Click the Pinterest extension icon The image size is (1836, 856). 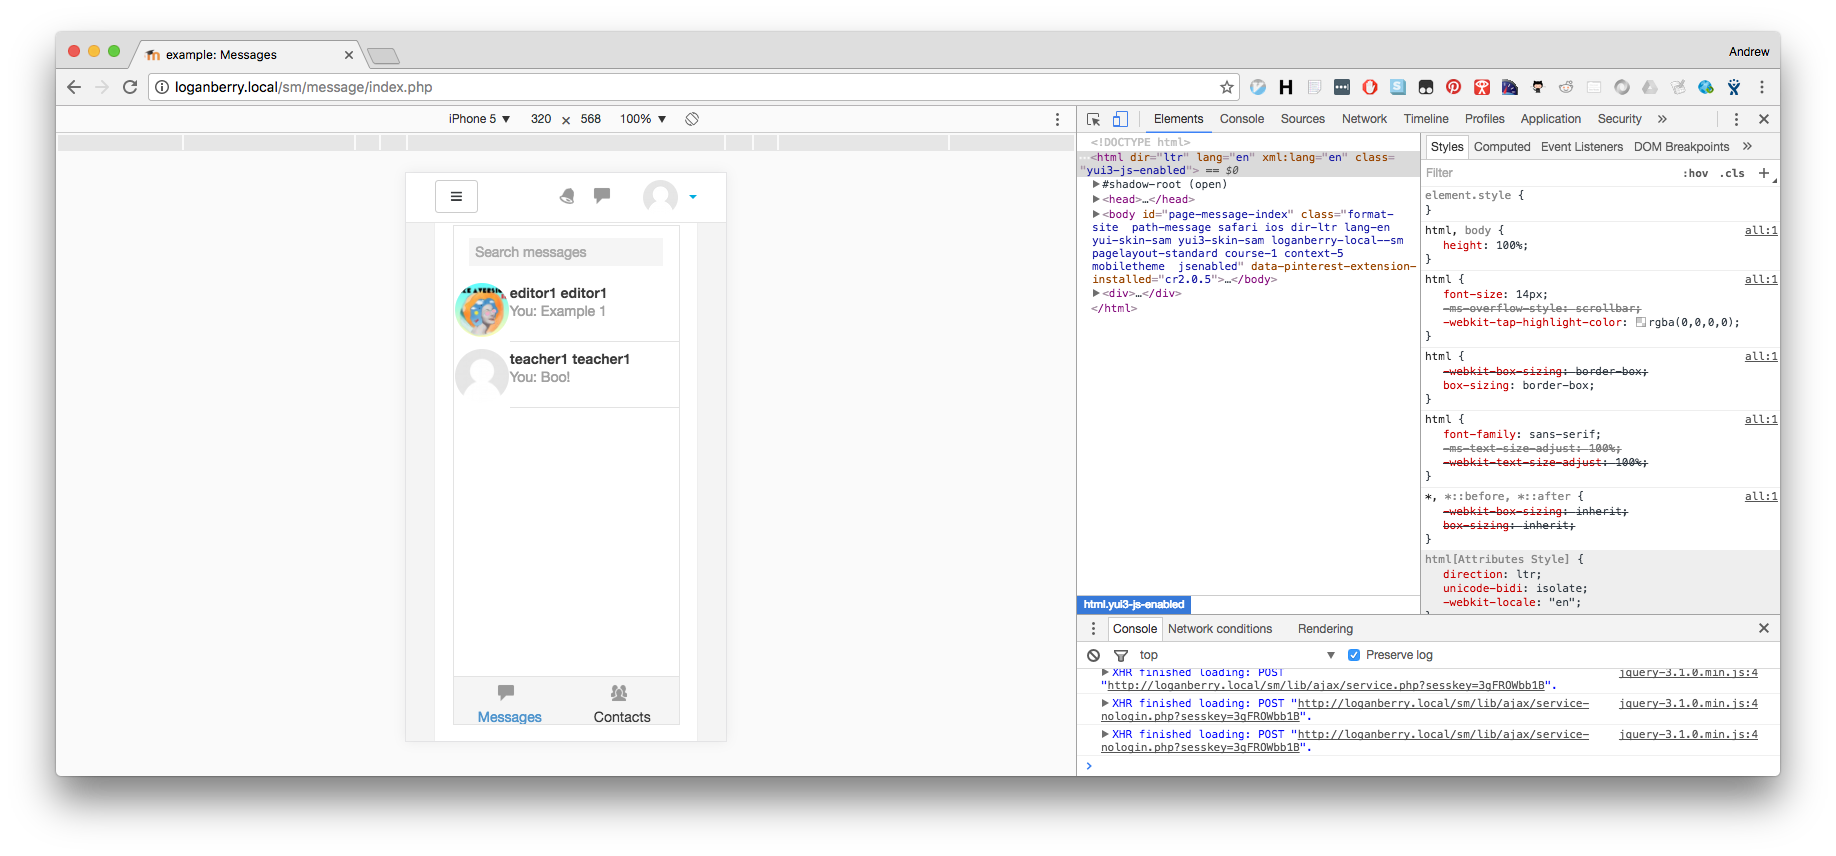1454,87
